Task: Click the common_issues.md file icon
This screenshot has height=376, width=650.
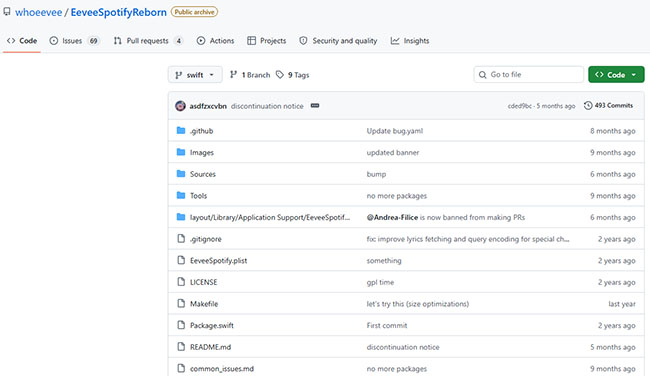Action: click(181, 368)
